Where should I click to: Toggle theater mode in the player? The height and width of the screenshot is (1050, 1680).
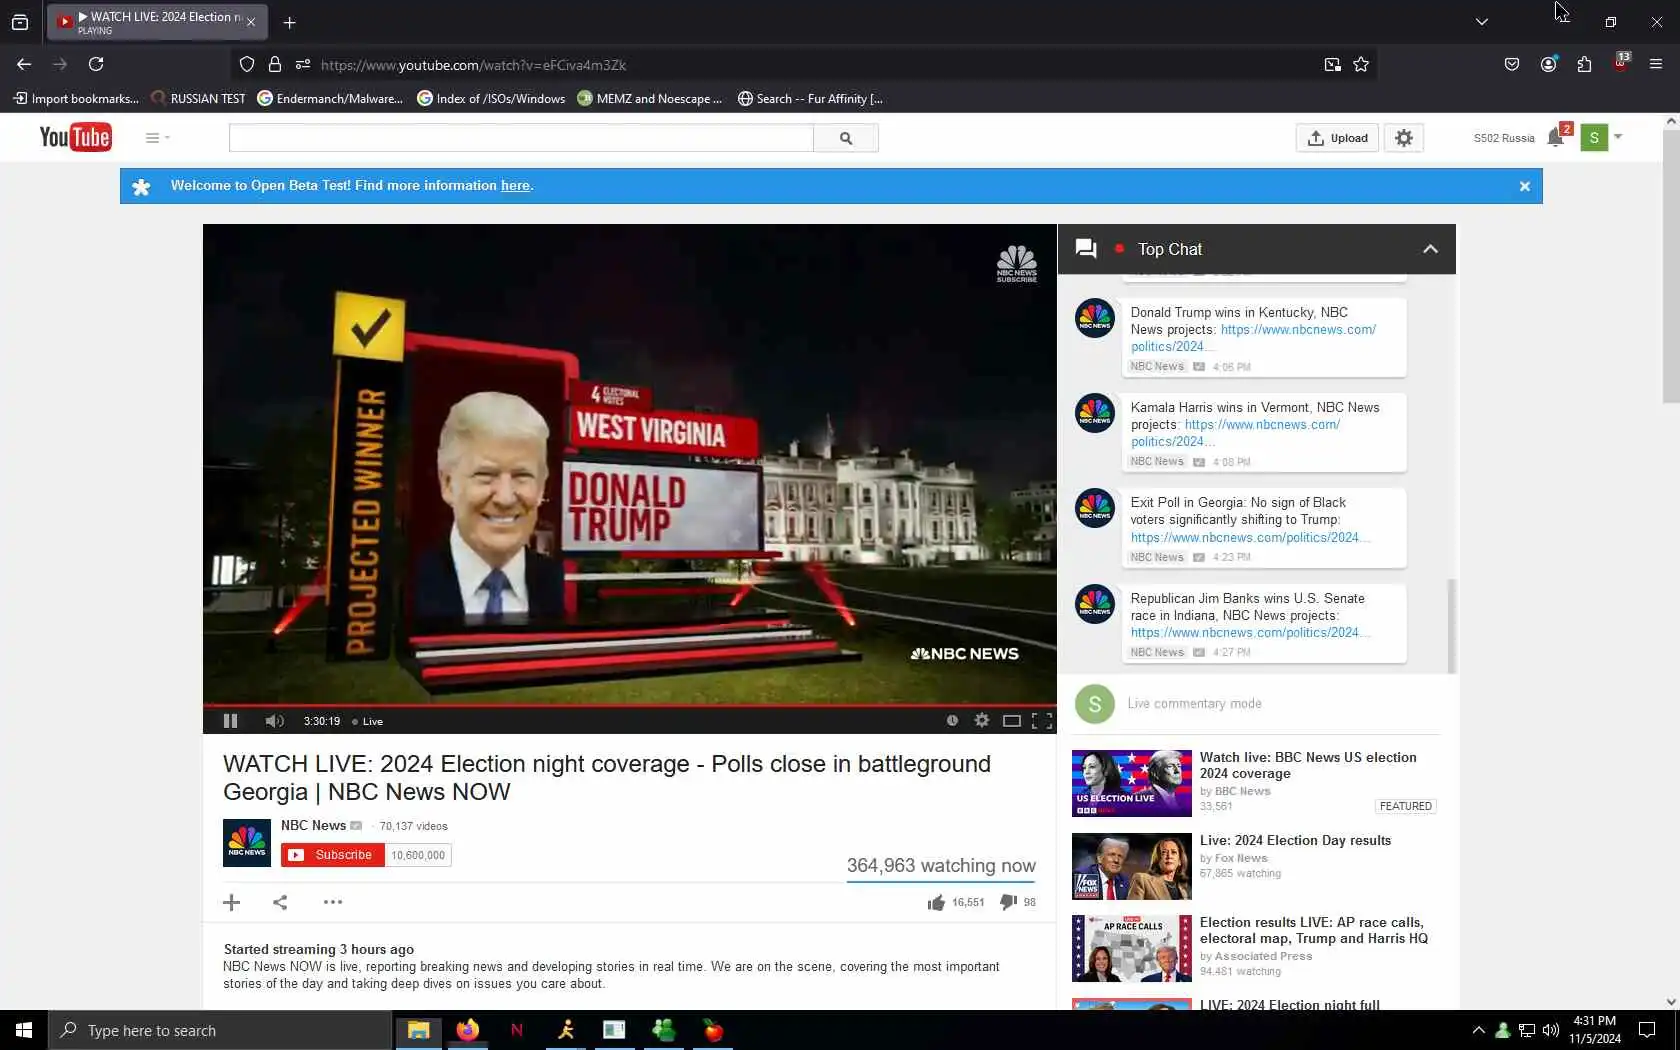(x=1012, y=720)
